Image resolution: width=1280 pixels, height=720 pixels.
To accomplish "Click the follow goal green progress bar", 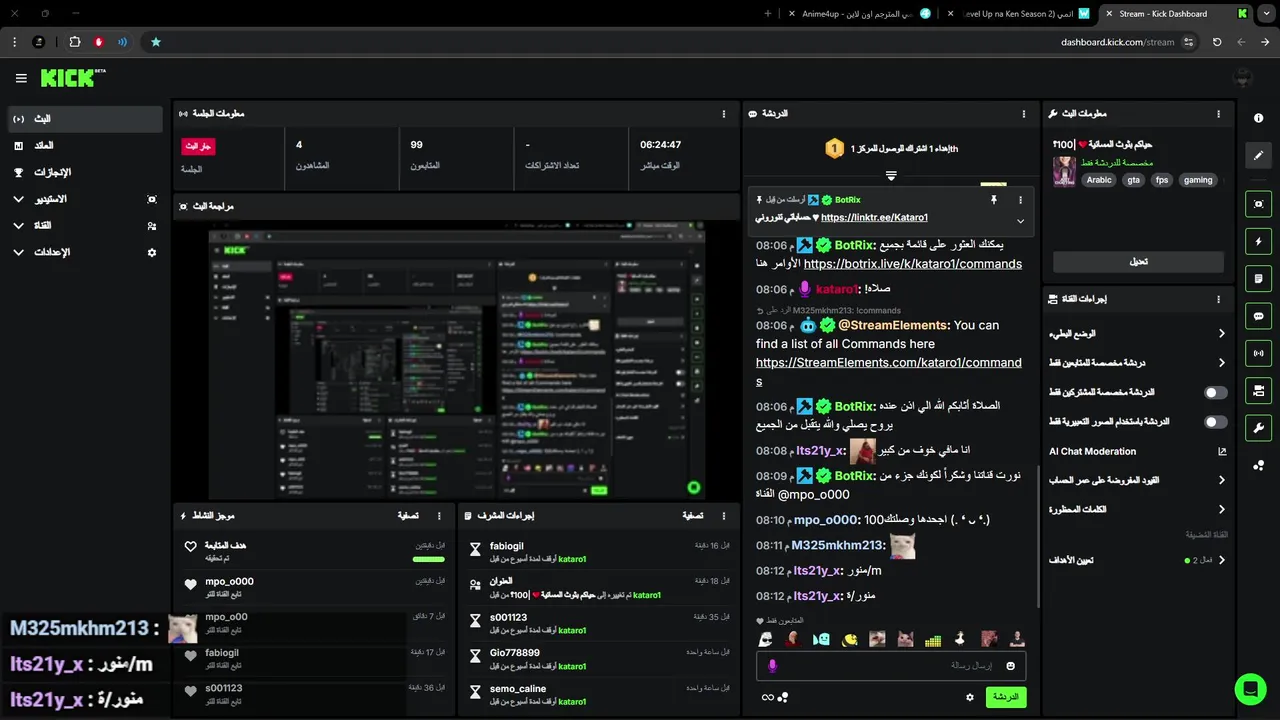I will coord(428,559).
